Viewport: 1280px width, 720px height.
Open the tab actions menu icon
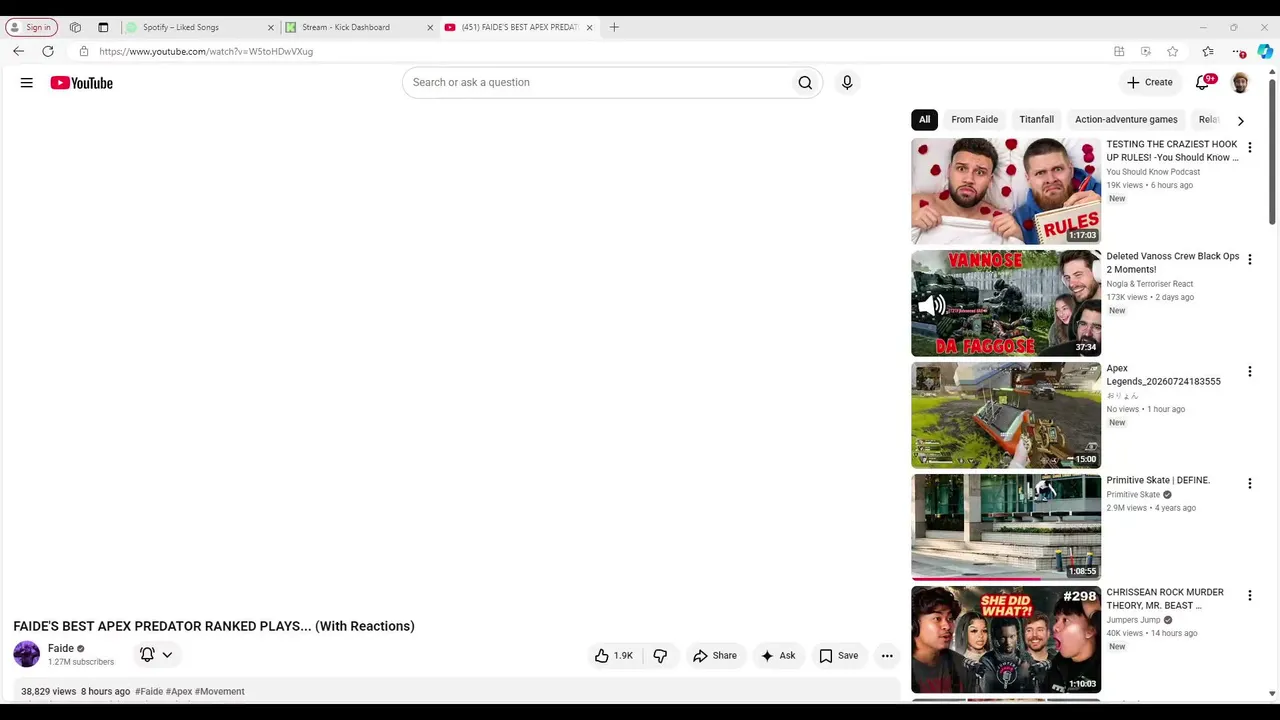[x=103, y=28]
